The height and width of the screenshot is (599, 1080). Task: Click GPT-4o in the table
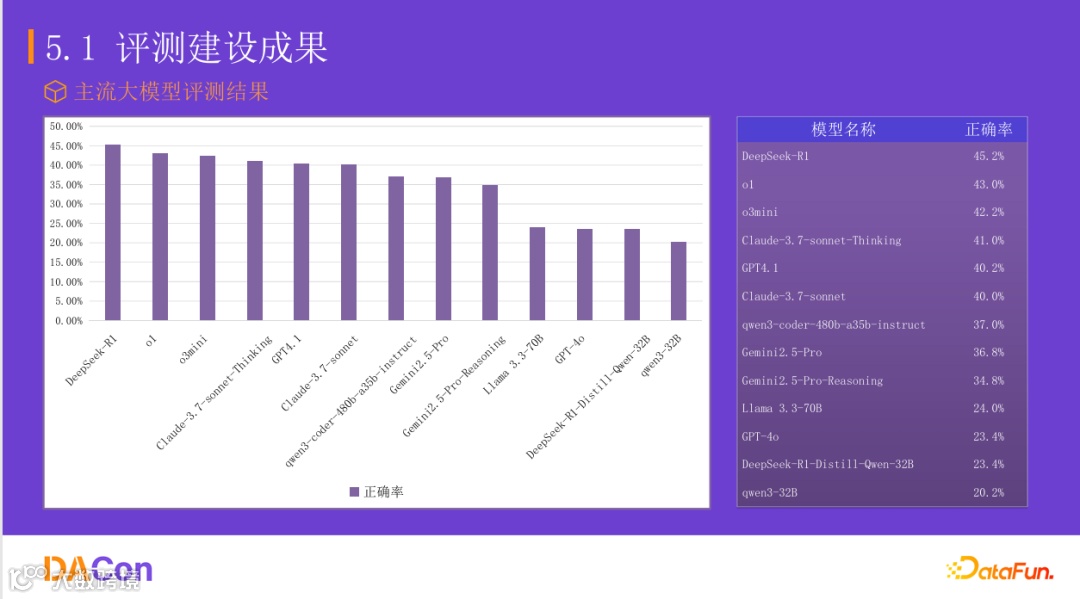point(760,437)
